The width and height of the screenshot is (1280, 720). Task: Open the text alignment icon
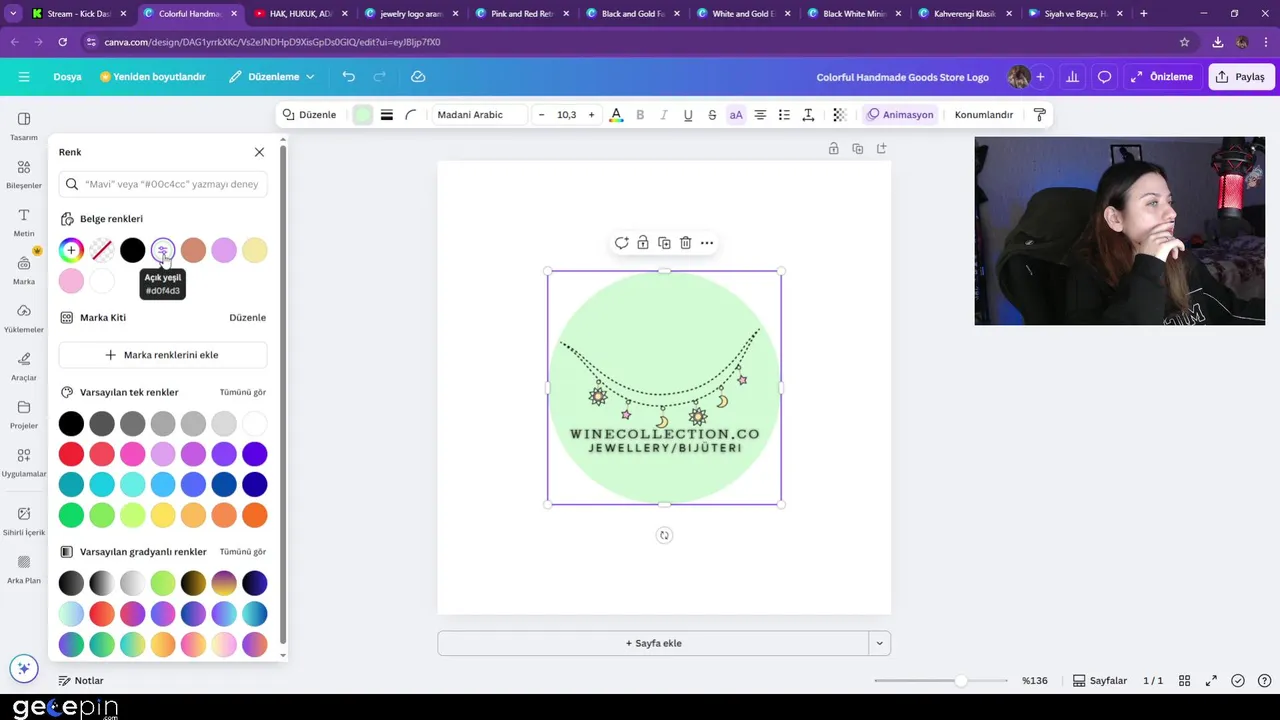pos(760,115)
